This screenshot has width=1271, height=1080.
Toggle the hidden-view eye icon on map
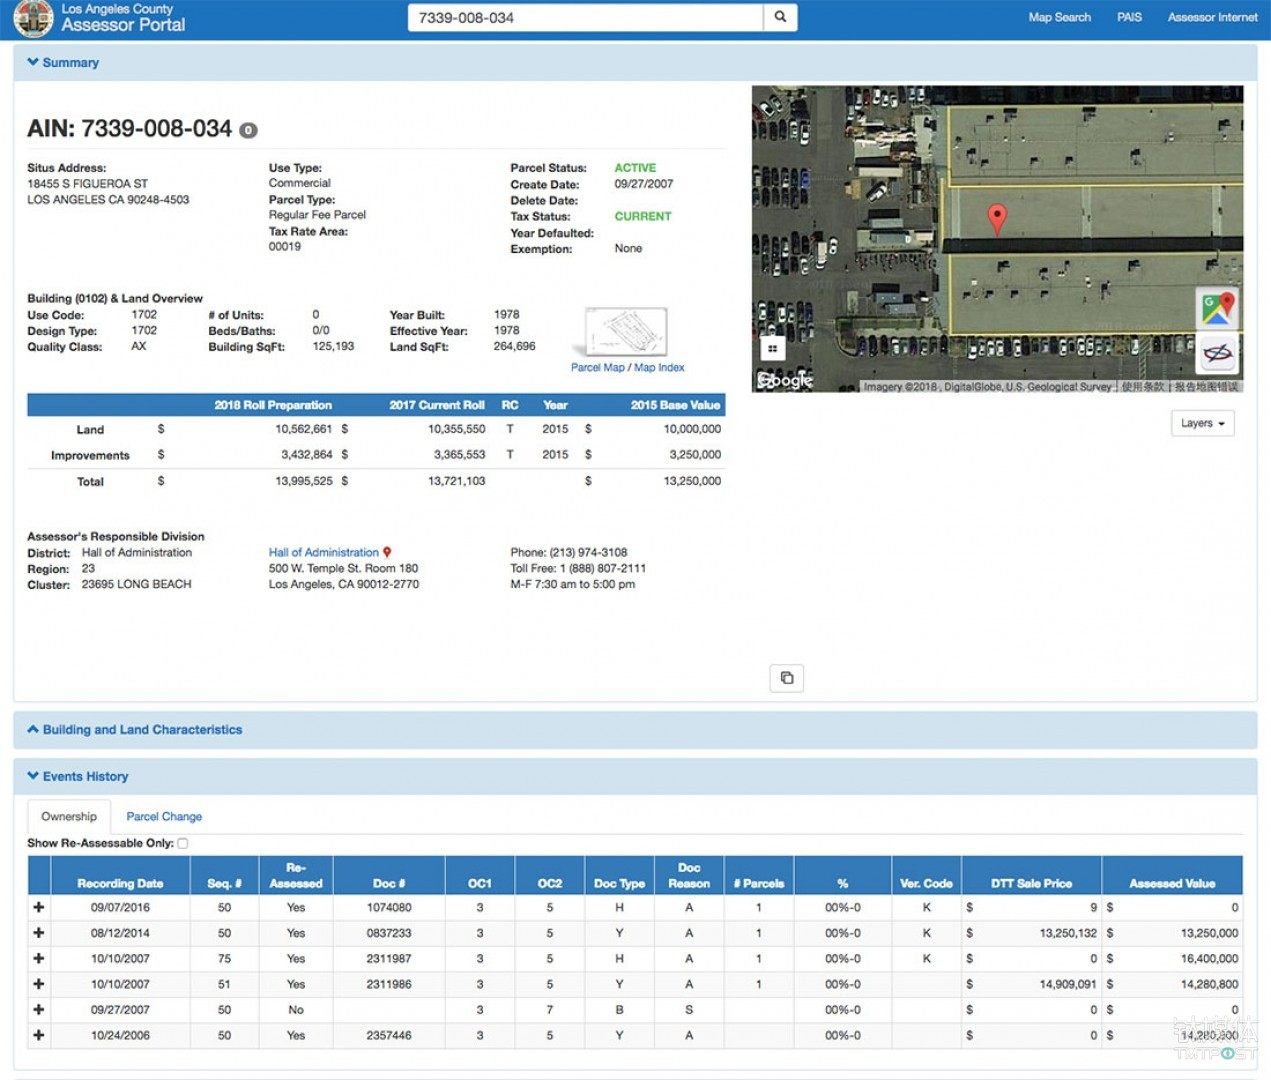pos(1217,353)
